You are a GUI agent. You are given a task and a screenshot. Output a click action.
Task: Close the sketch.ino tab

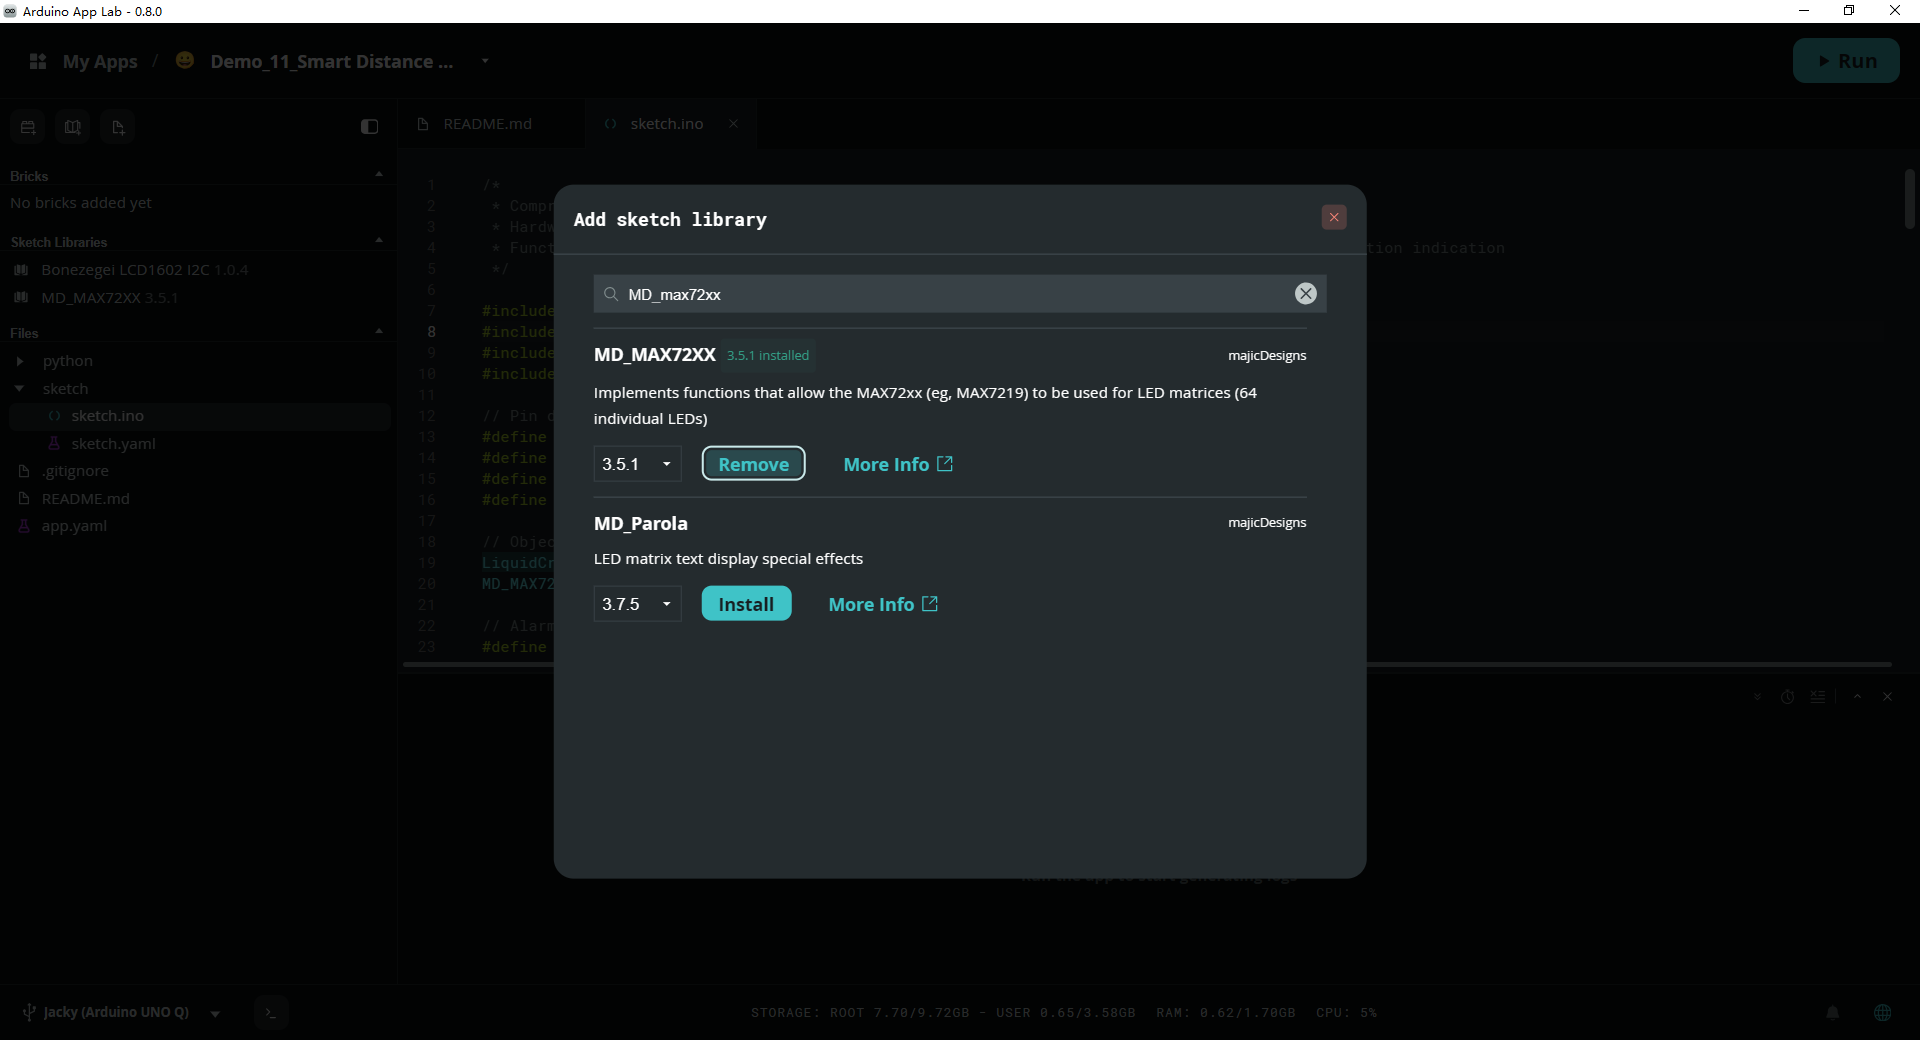tap(733, 123)
